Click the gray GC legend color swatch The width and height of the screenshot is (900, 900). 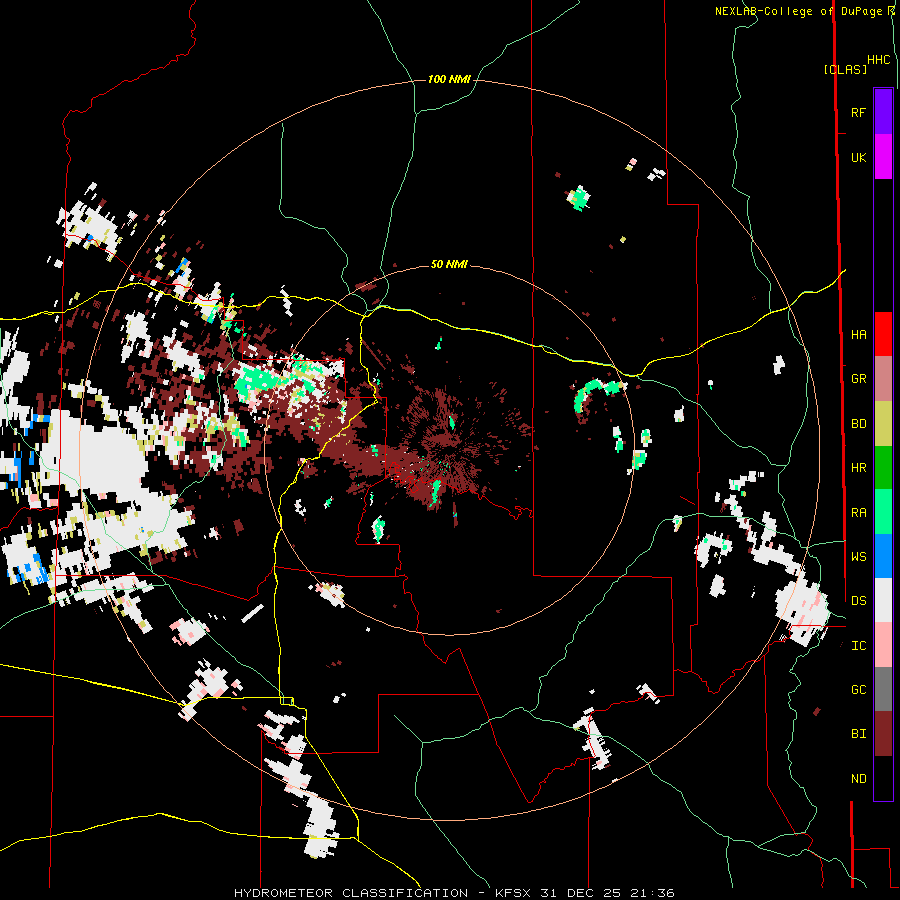tap(883, 689)
